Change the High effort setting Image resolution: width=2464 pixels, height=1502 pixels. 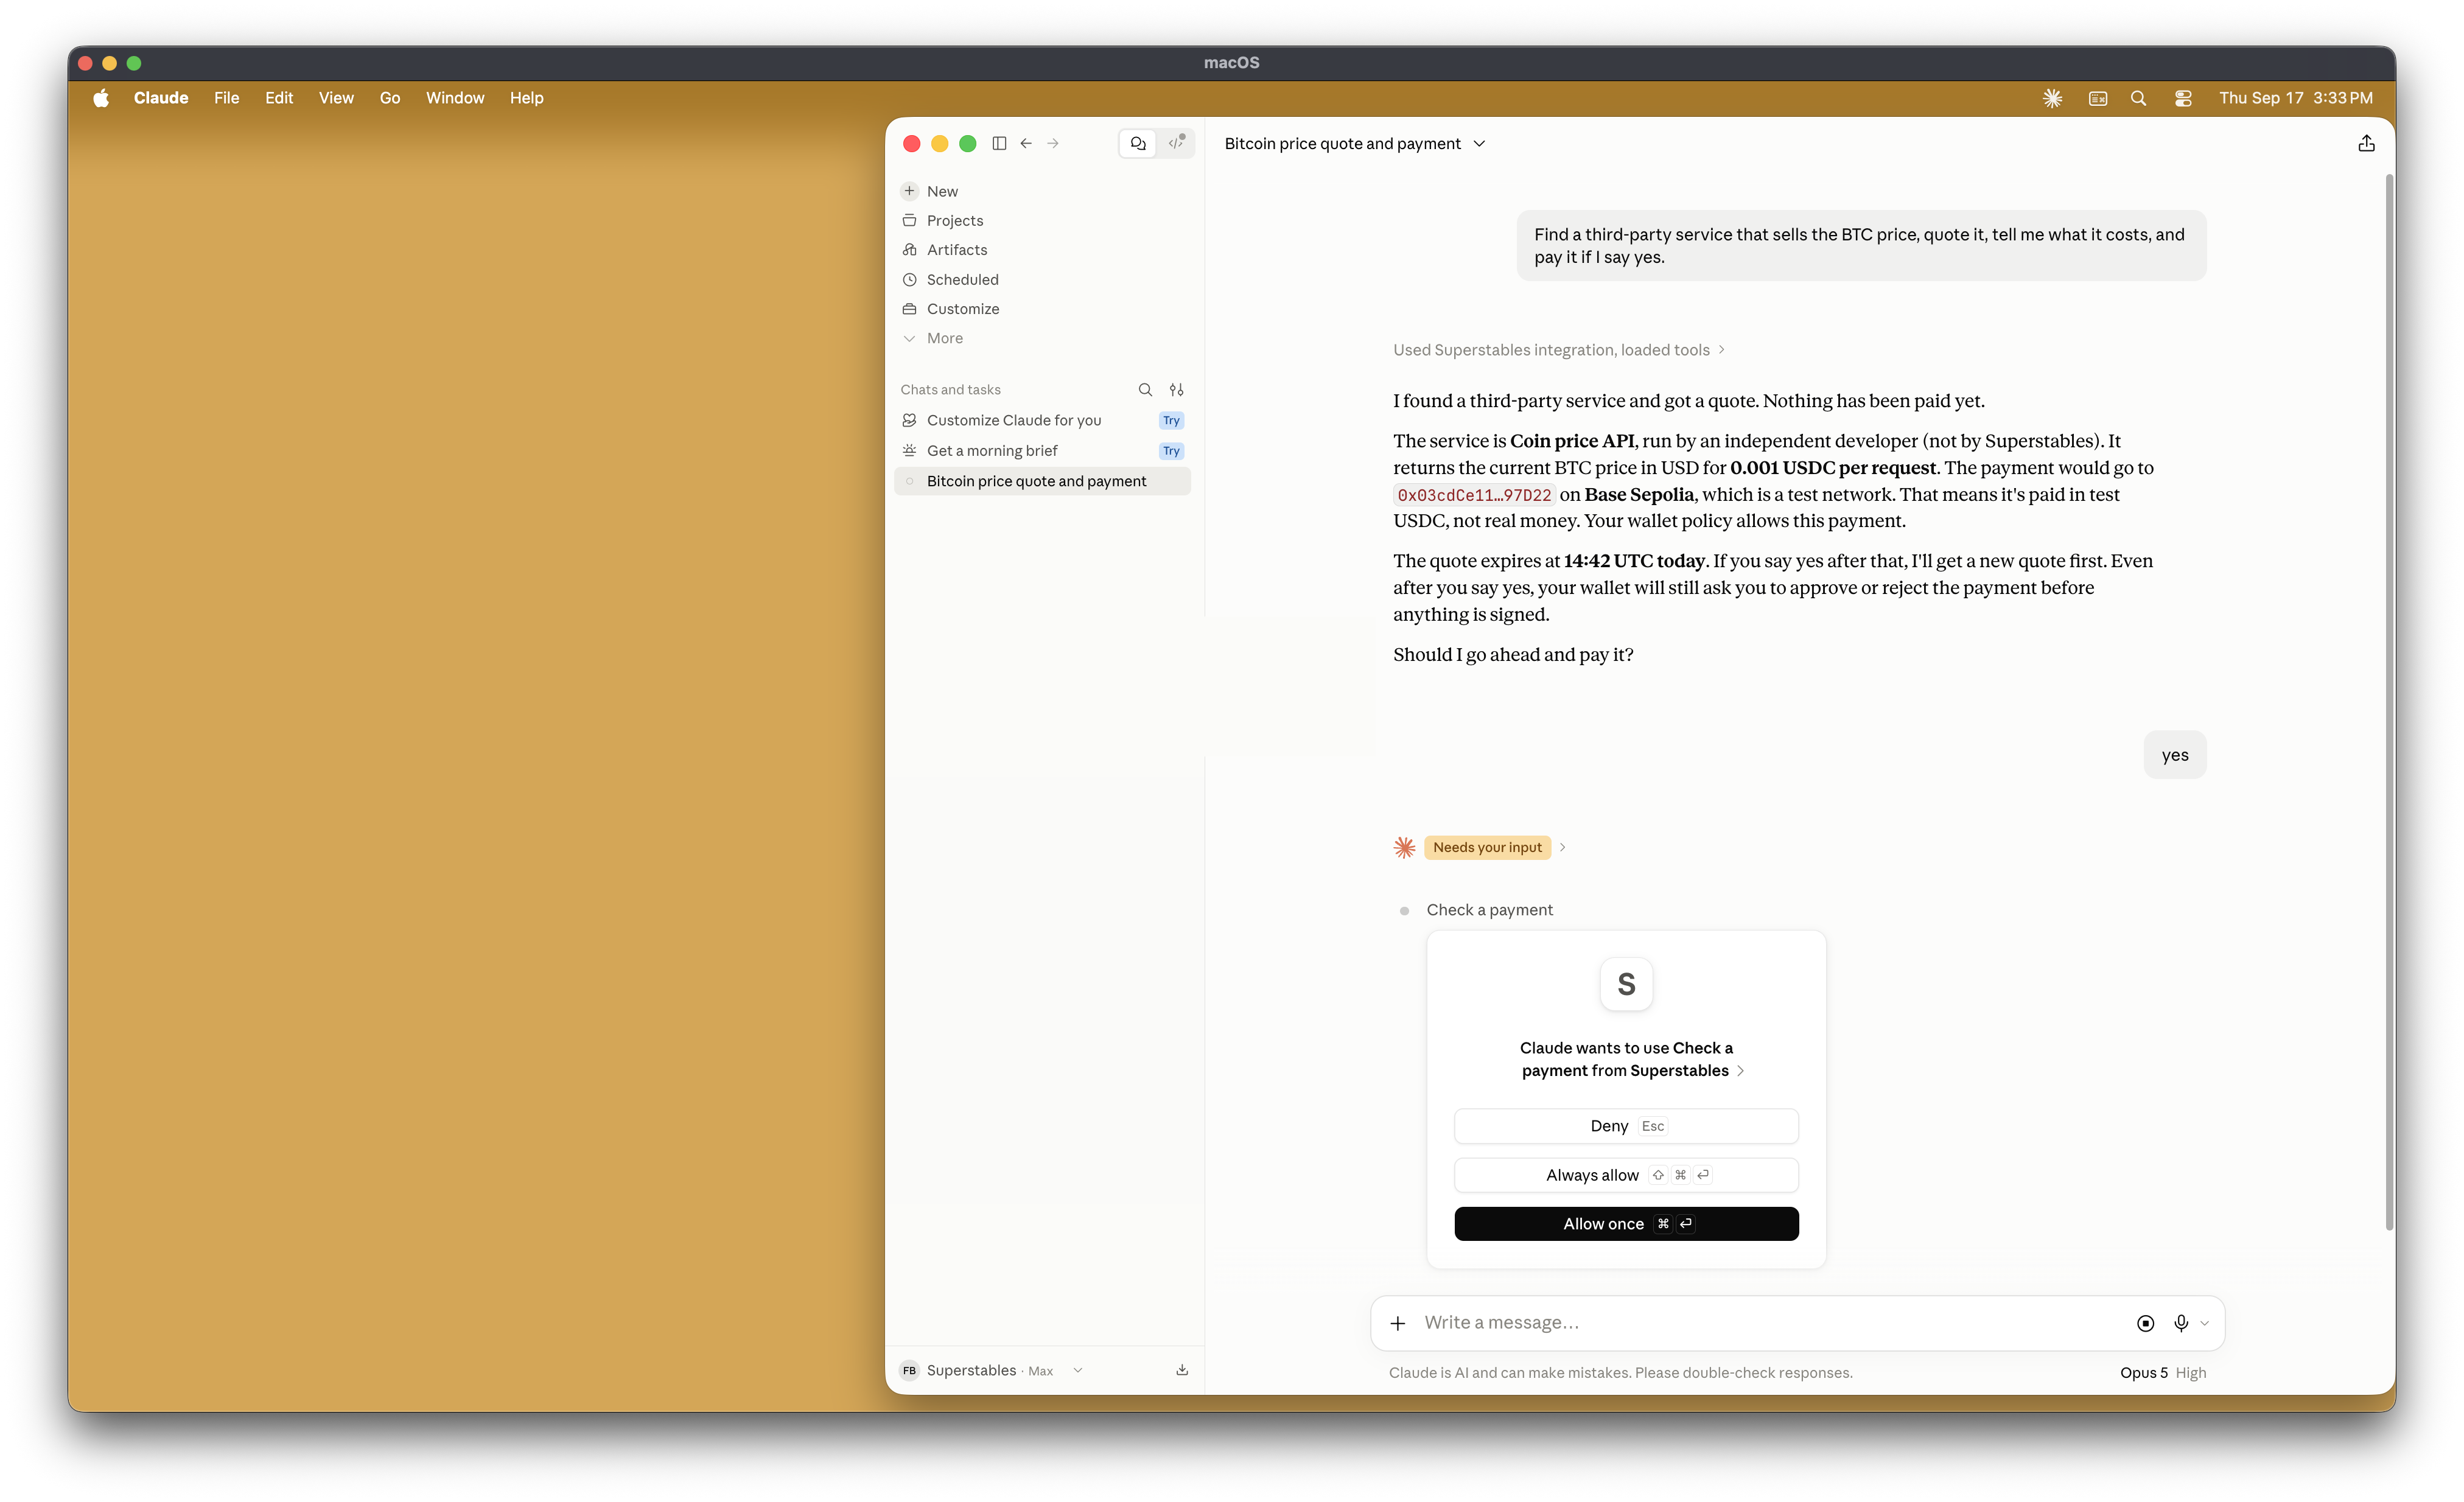coord(2190,1372)
